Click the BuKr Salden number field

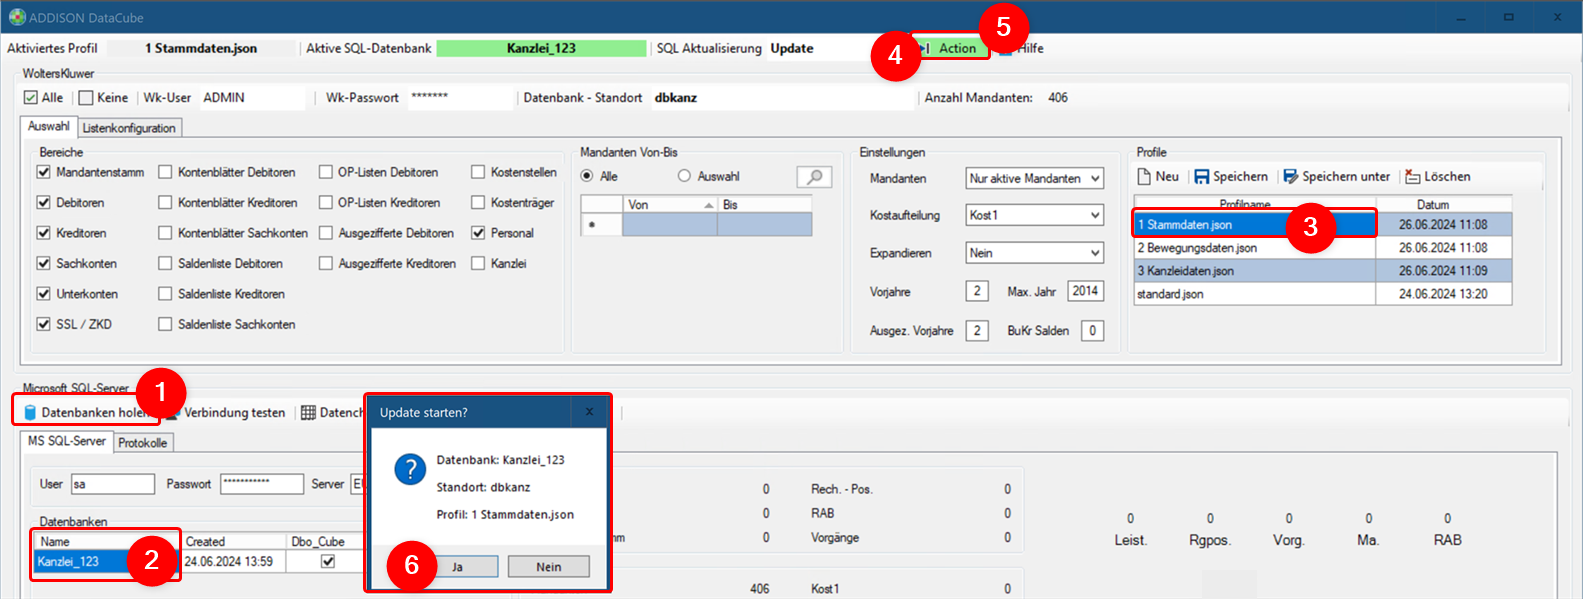pyautogui.click(x=1092, y=330)
